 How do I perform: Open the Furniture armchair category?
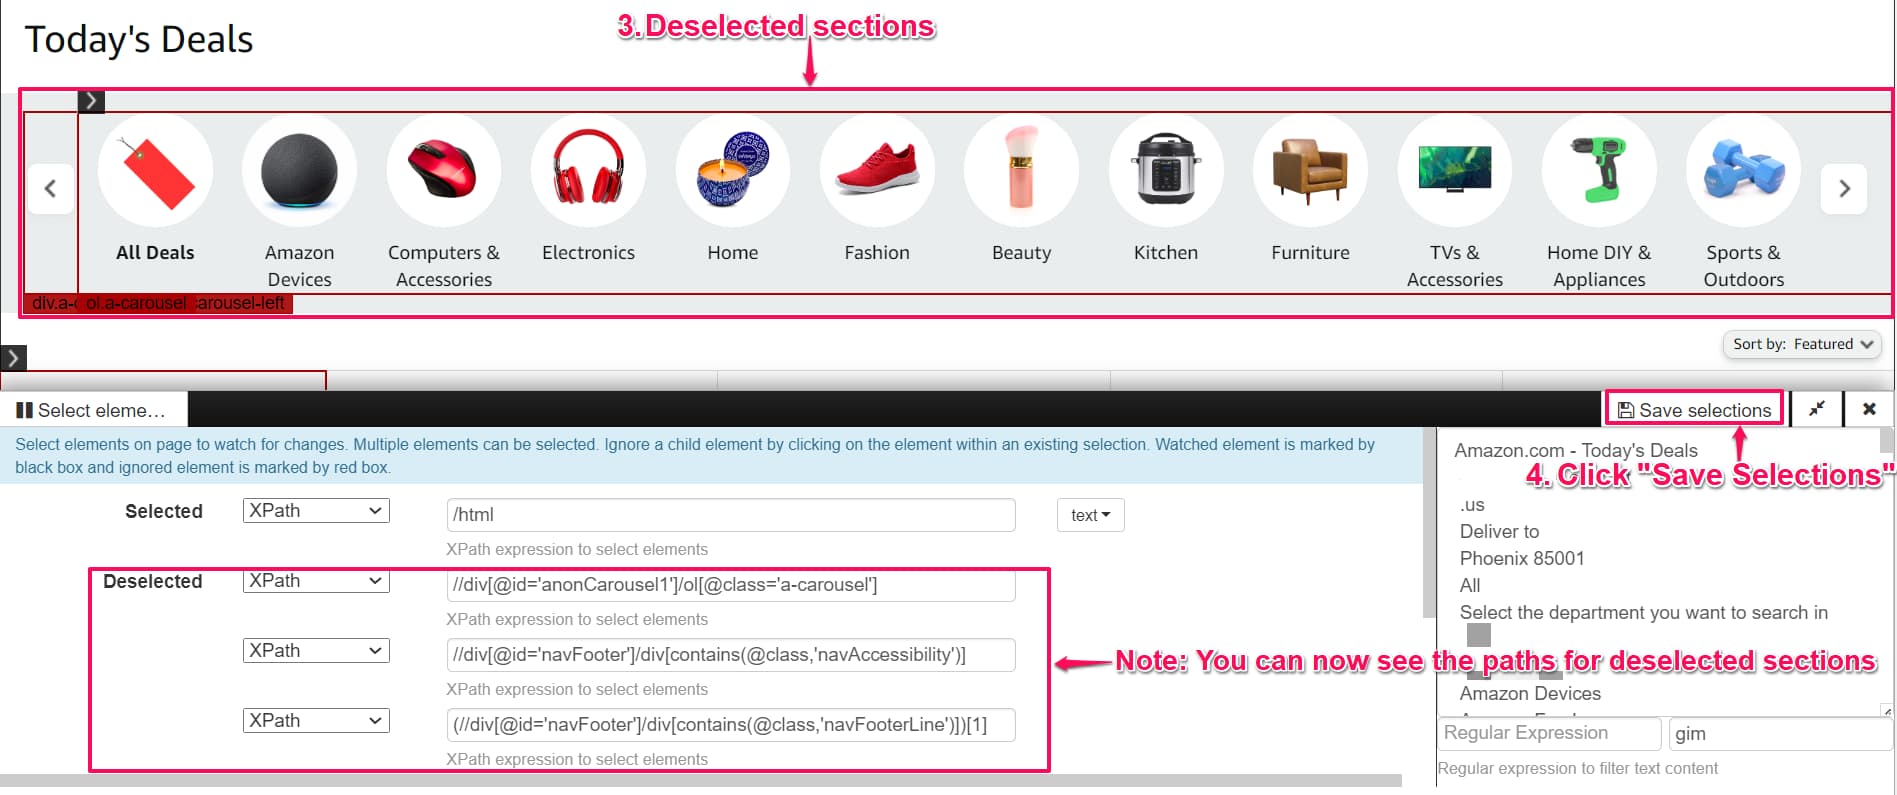coord(1310,171)
